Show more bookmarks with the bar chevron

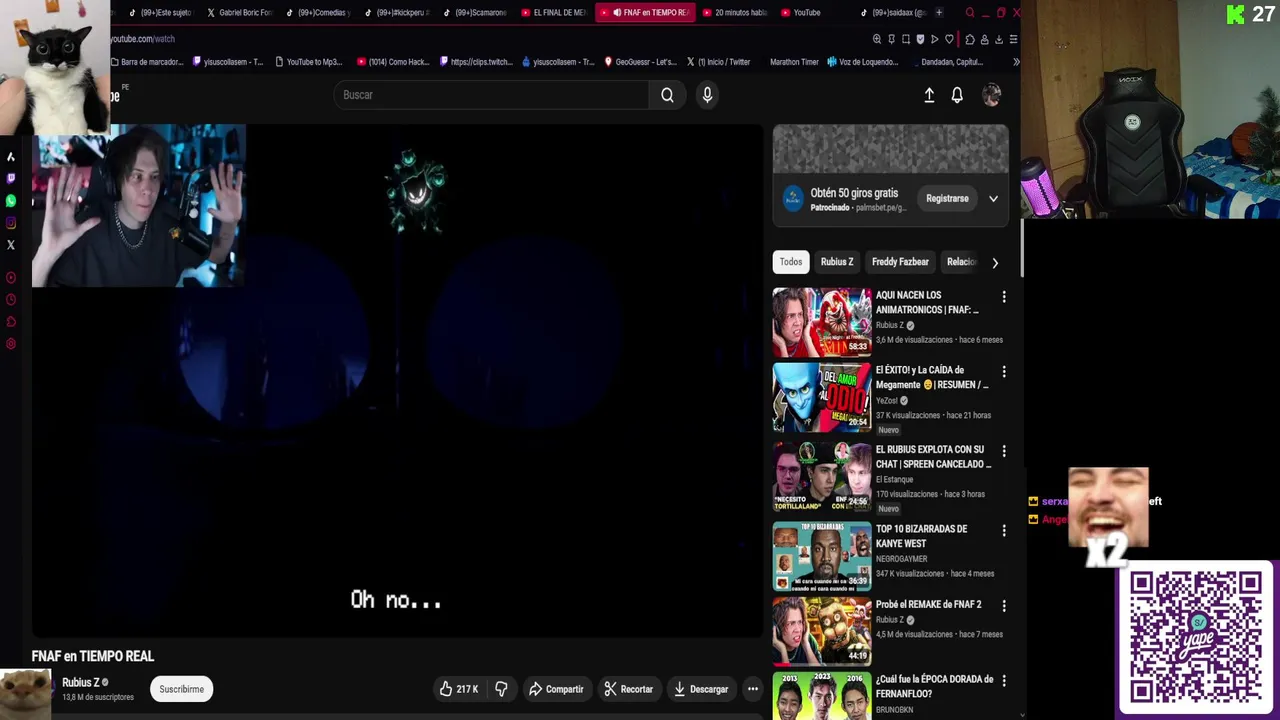pos(1016,62)
